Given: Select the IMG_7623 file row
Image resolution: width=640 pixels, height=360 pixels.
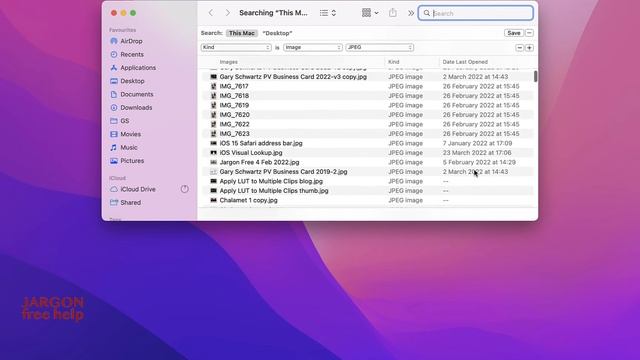Looking at the screenshot, I should point(367,133).
